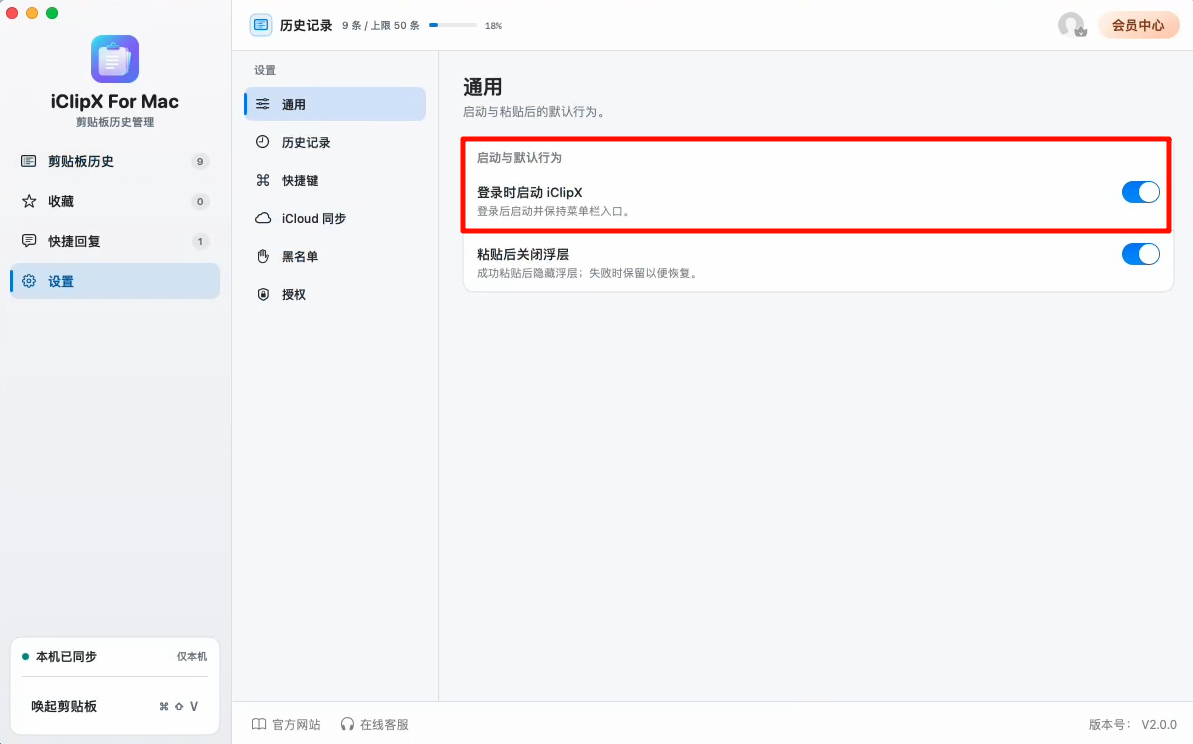The width and height of the screenshot is (1193, 744).
Task: Click the headset icon beside 在线客服
Action: 347,724
